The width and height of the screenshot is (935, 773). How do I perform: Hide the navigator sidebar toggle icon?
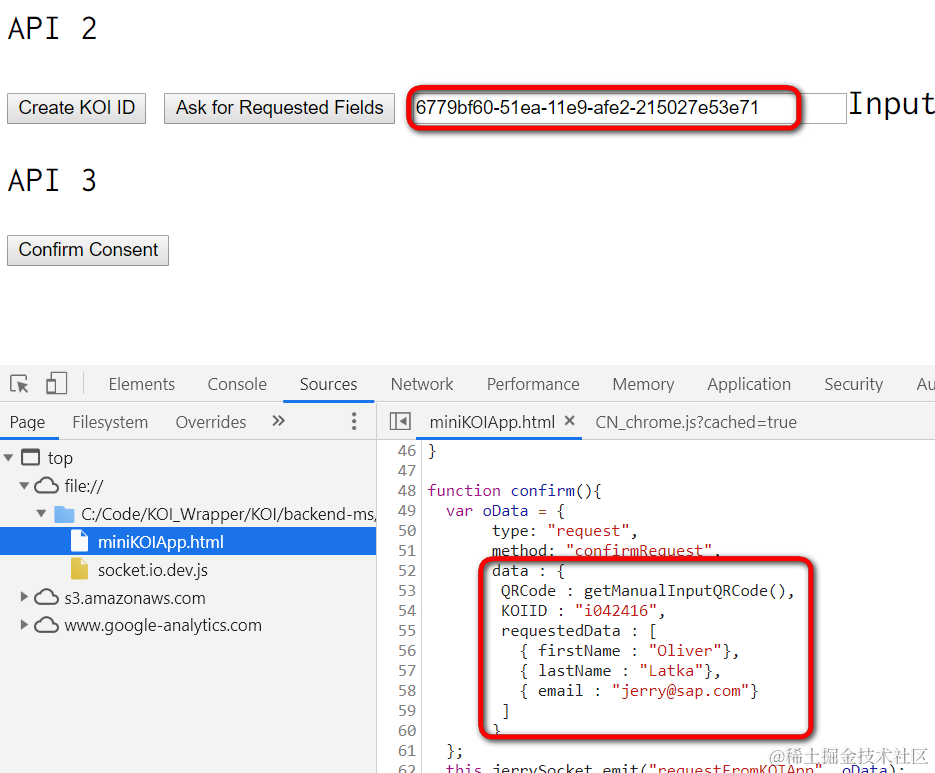(x=400, y=422)
